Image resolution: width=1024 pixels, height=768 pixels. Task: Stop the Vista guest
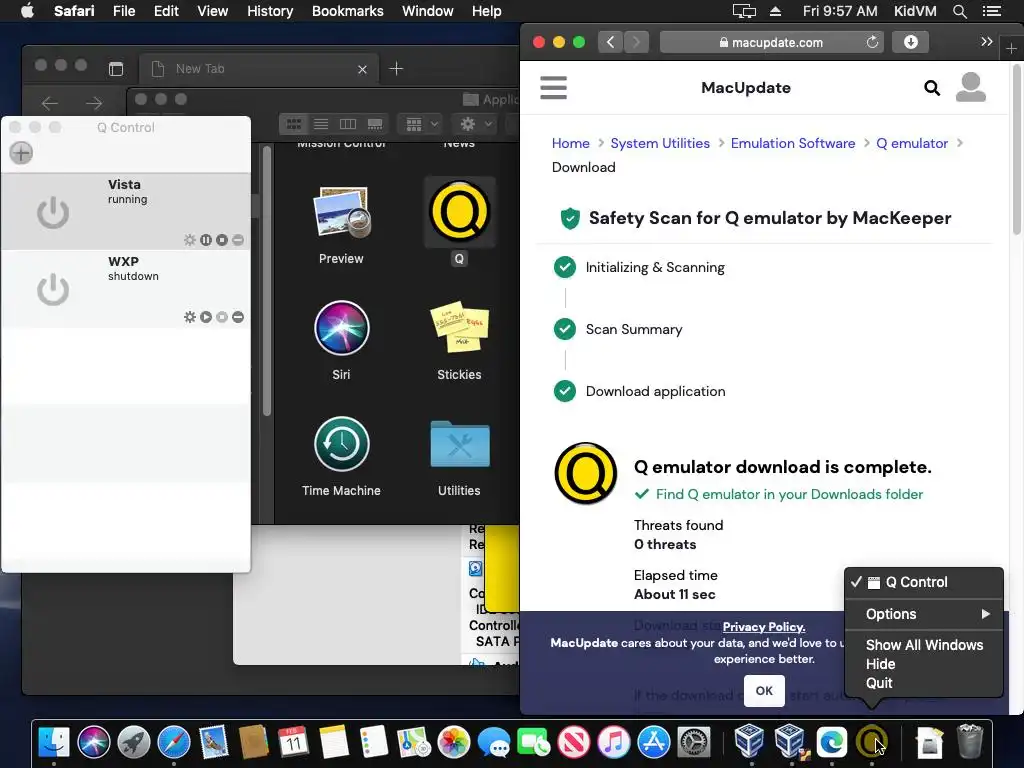coord(222,240)
